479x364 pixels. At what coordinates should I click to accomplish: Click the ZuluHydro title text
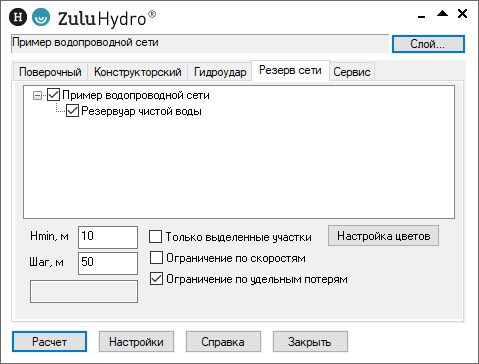[x=107, y=19]
